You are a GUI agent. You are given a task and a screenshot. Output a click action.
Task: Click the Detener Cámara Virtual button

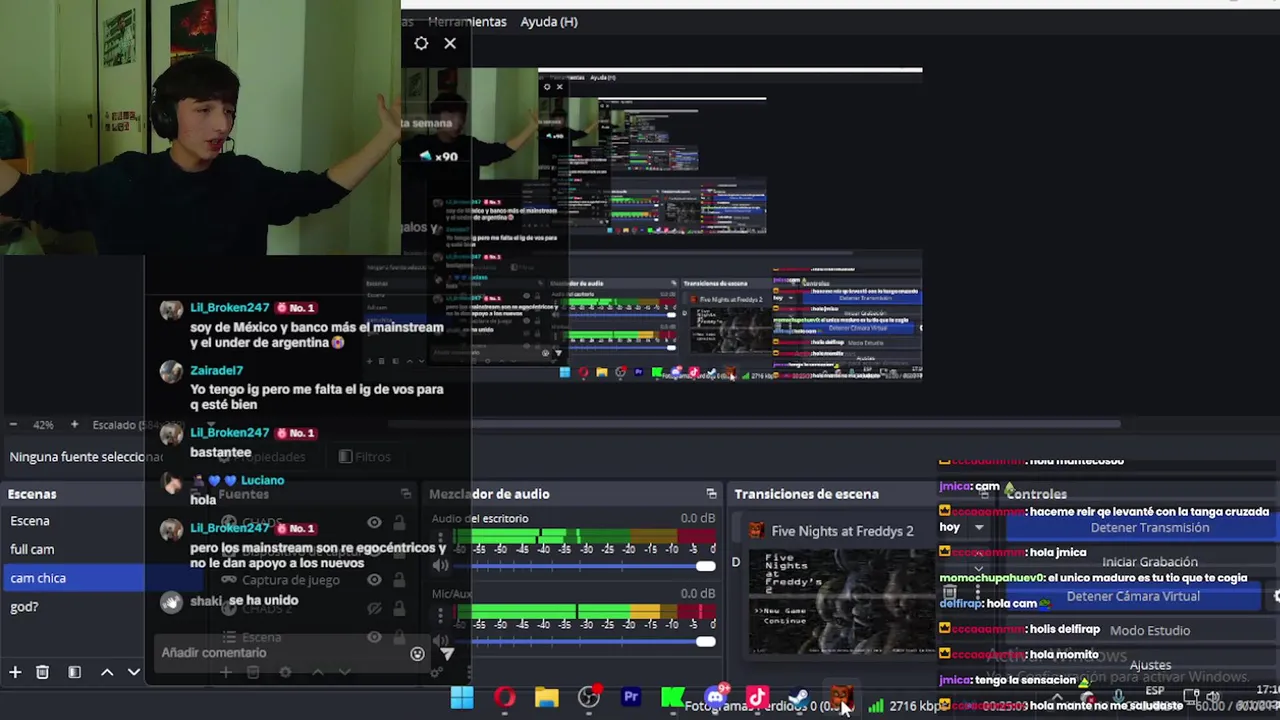1133,596
